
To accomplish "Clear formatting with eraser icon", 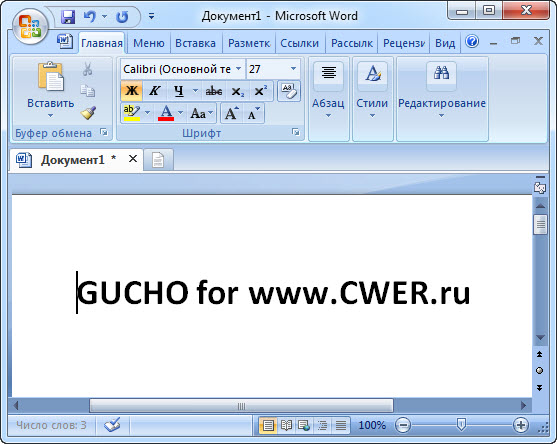I will 288,91.
